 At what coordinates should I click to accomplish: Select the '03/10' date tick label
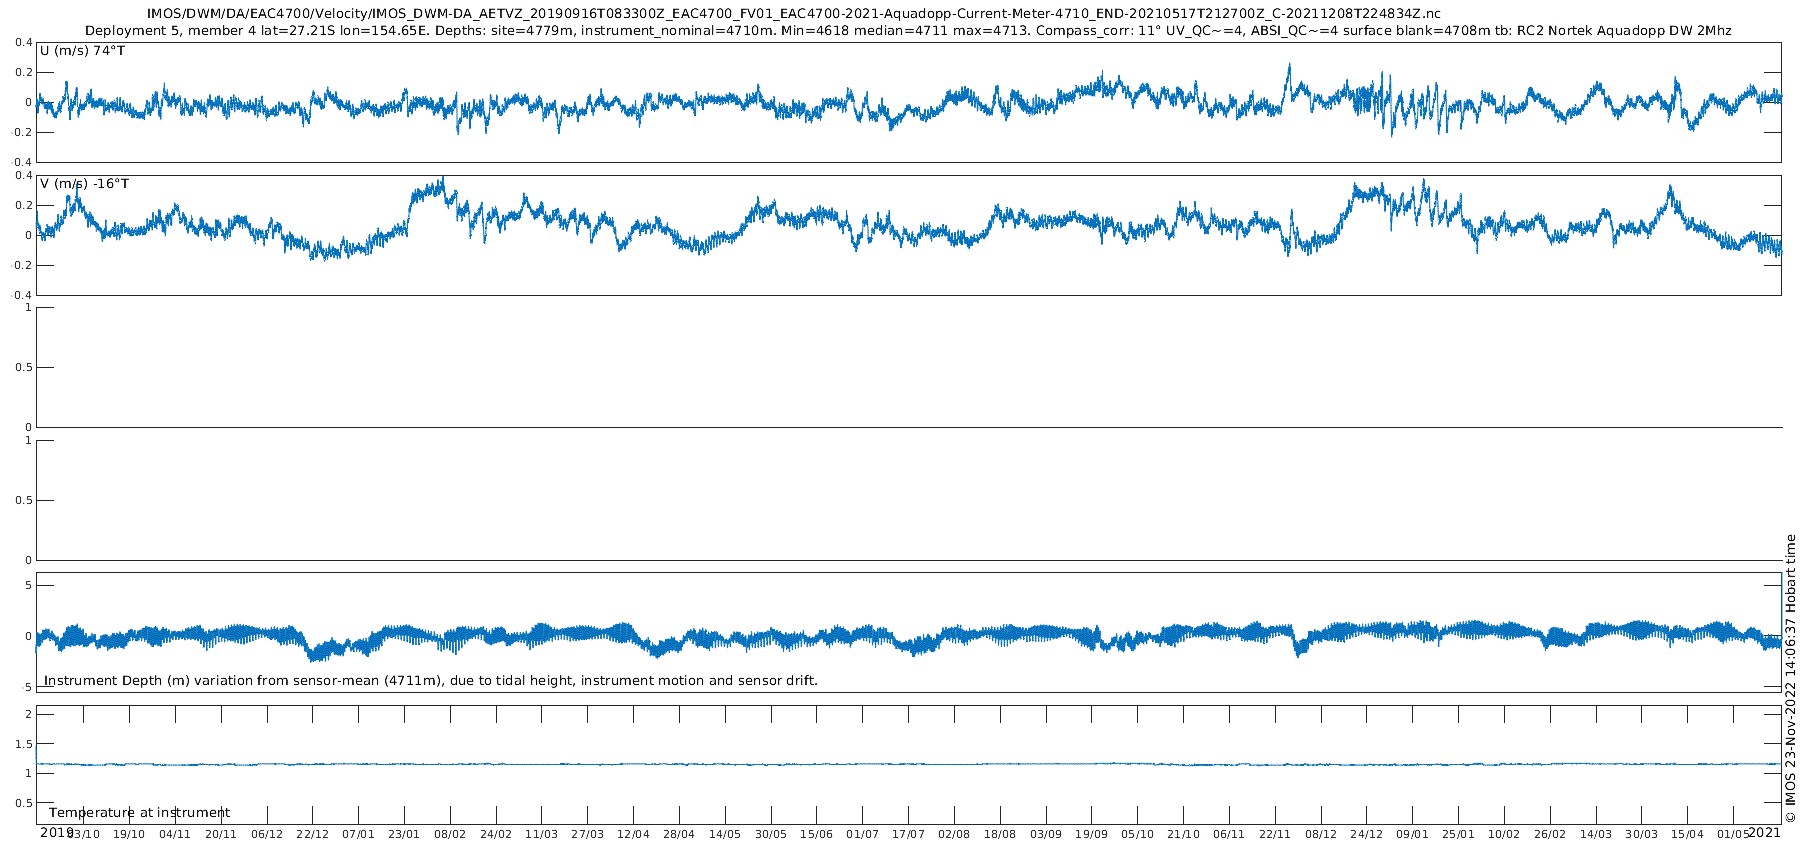[83, 834]
